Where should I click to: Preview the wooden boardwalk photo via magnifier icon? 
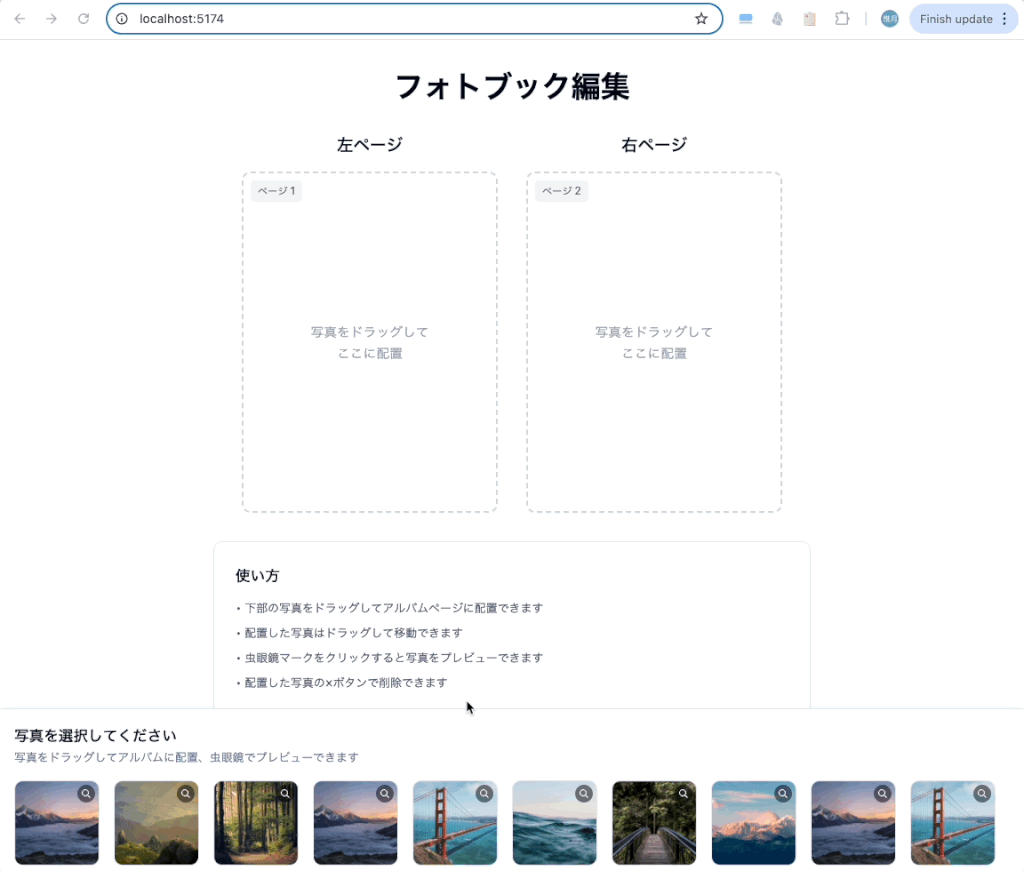click(683, 793)
